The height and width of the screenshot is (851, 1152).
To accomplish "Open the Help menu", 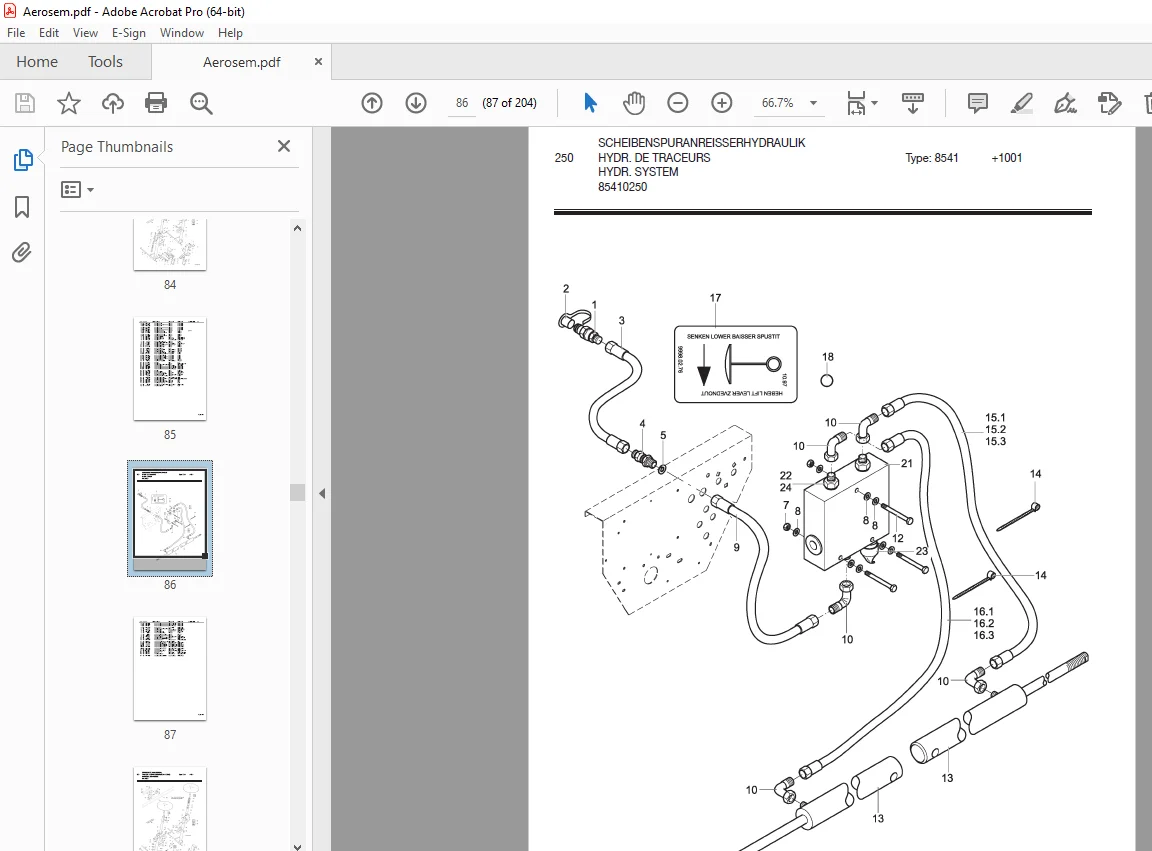I will click(230, 32).
